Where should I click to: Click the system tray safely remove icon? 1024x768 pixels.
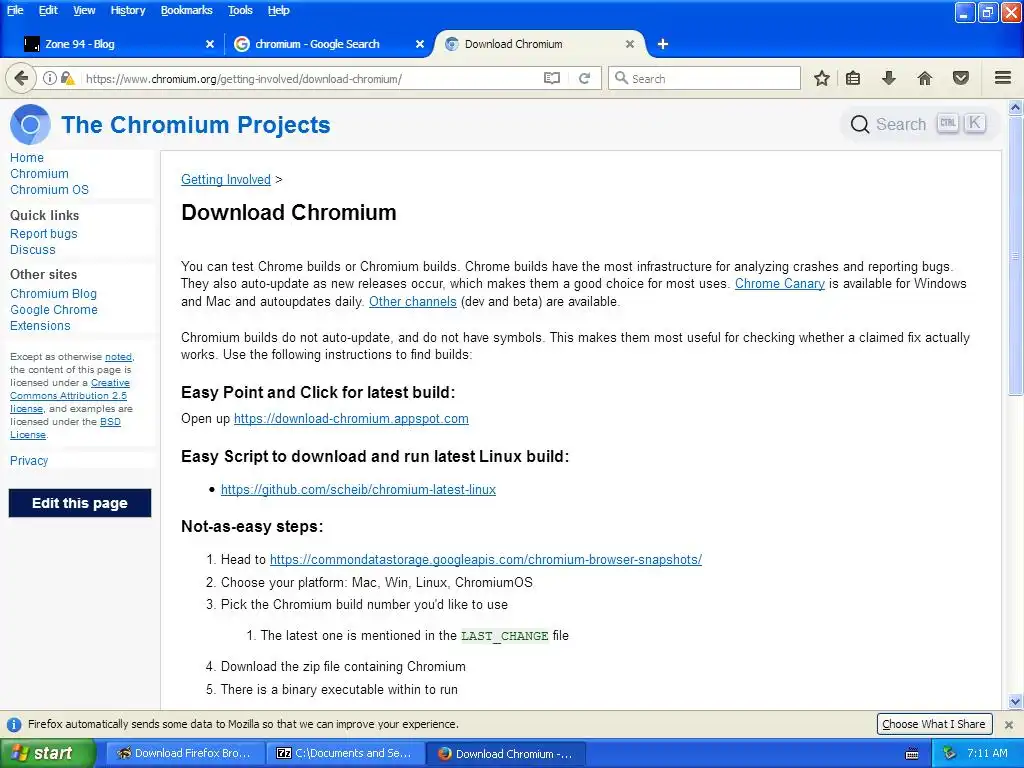pyautogui.click(x=950, y=753)
